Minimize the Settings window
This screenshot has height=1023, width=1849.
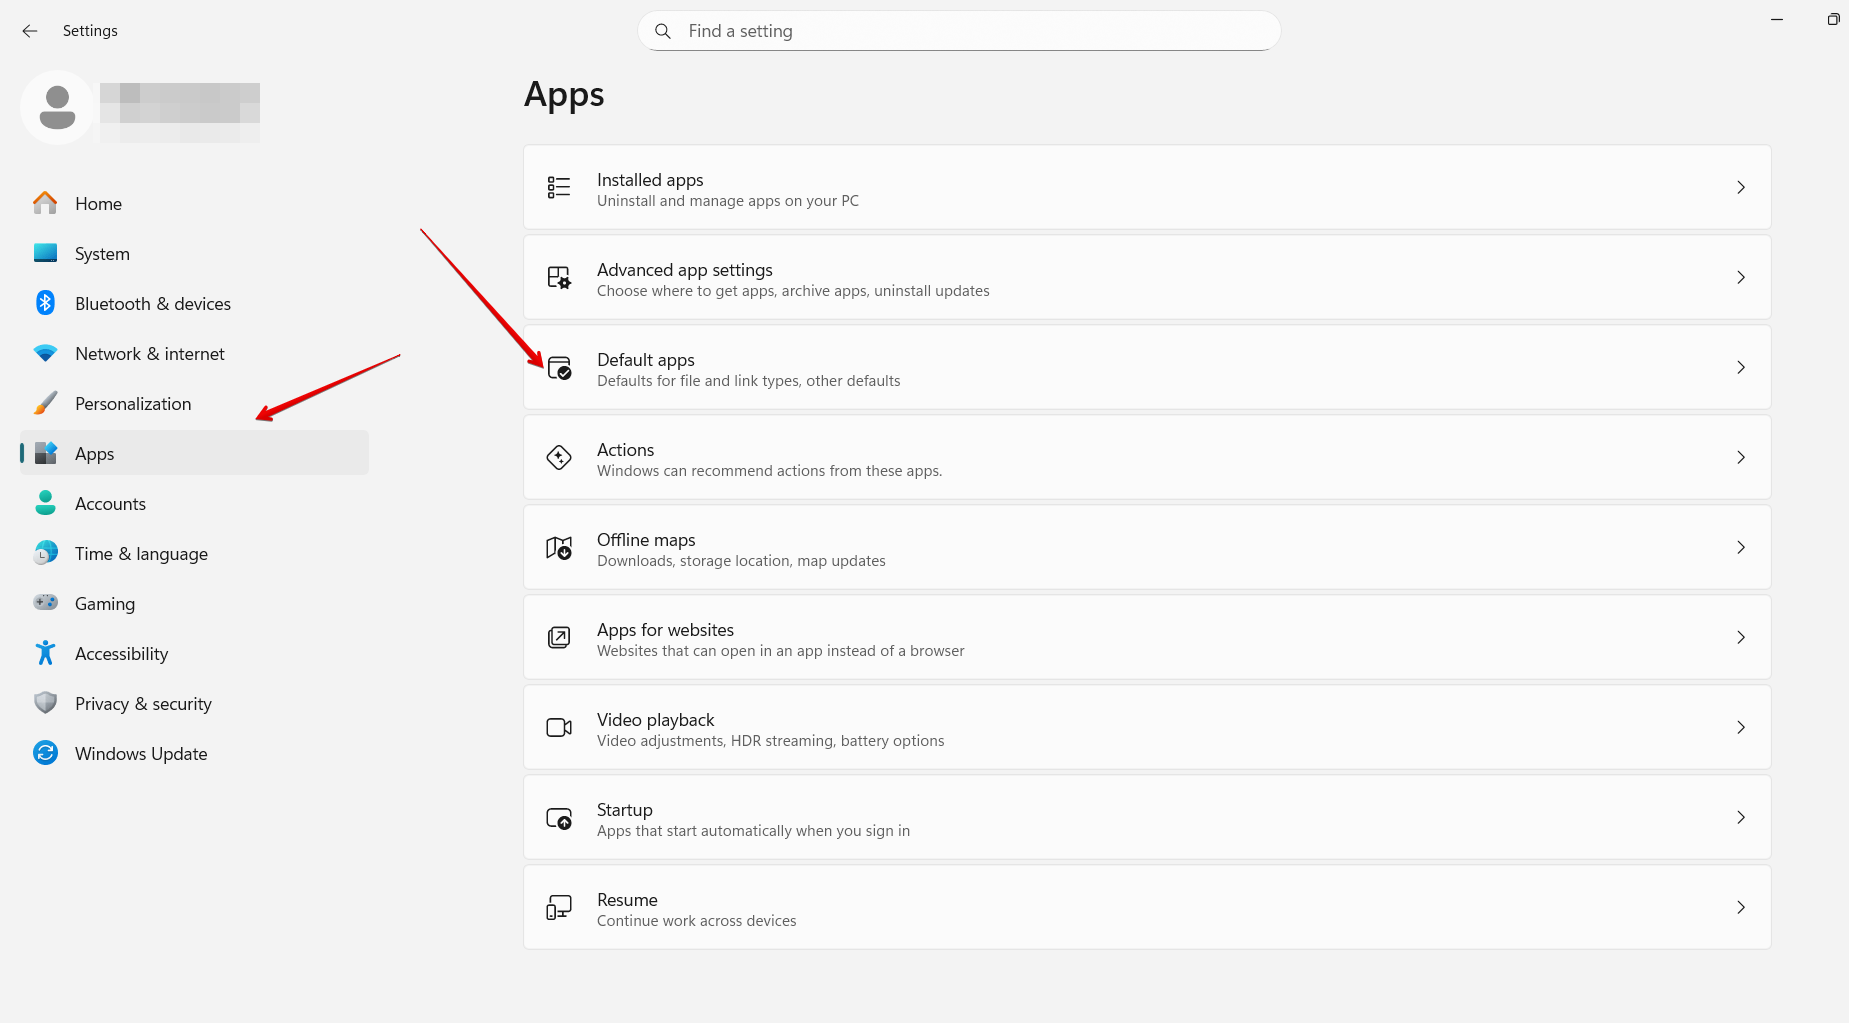(1777, 20)
